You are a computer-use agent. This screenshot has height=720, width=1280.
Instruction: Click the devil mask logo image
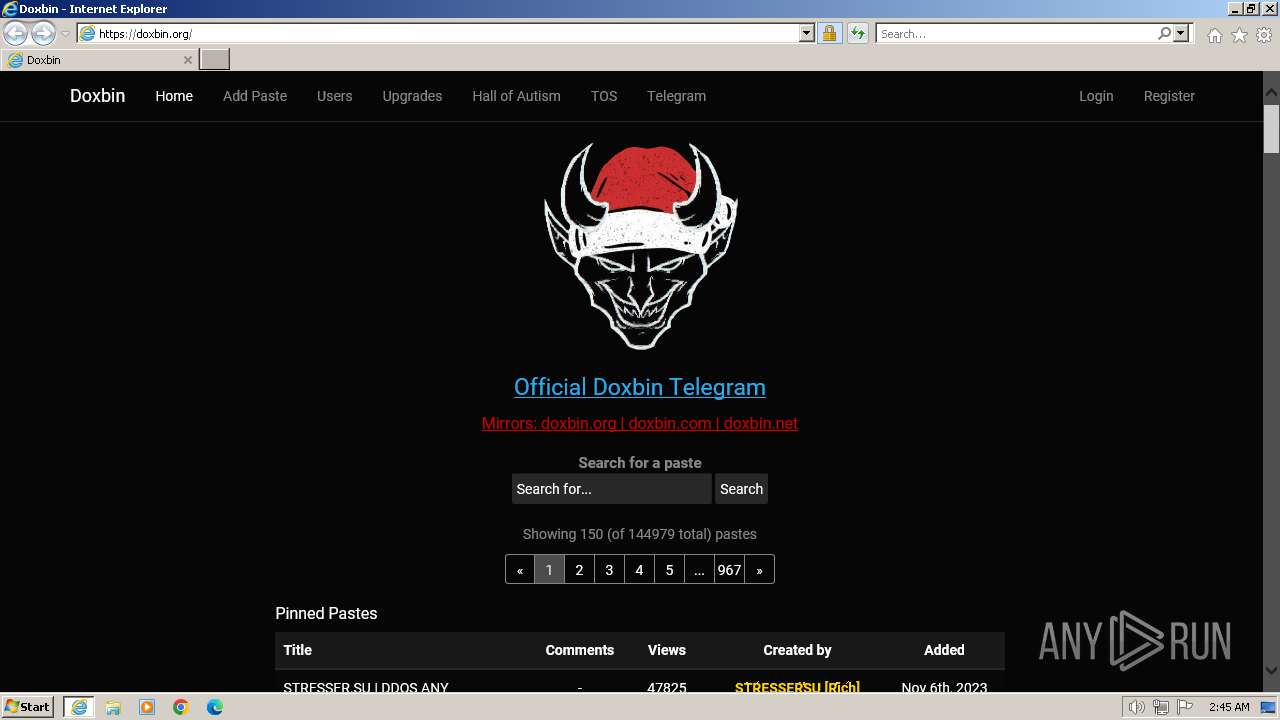640,246
